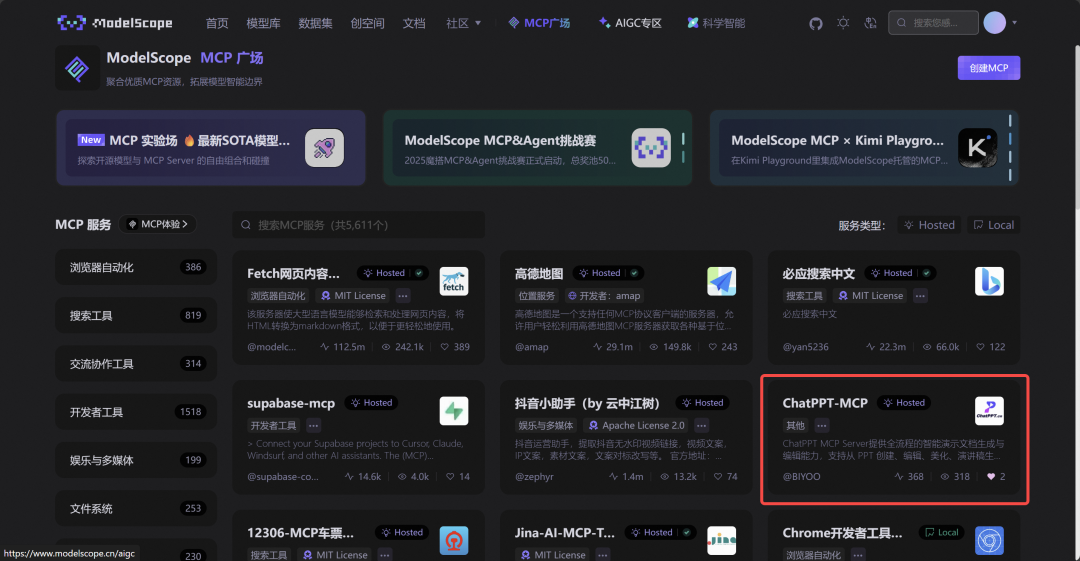Focus the header search box
Screen dimensions: 1080x561
(x=933, y=23)
